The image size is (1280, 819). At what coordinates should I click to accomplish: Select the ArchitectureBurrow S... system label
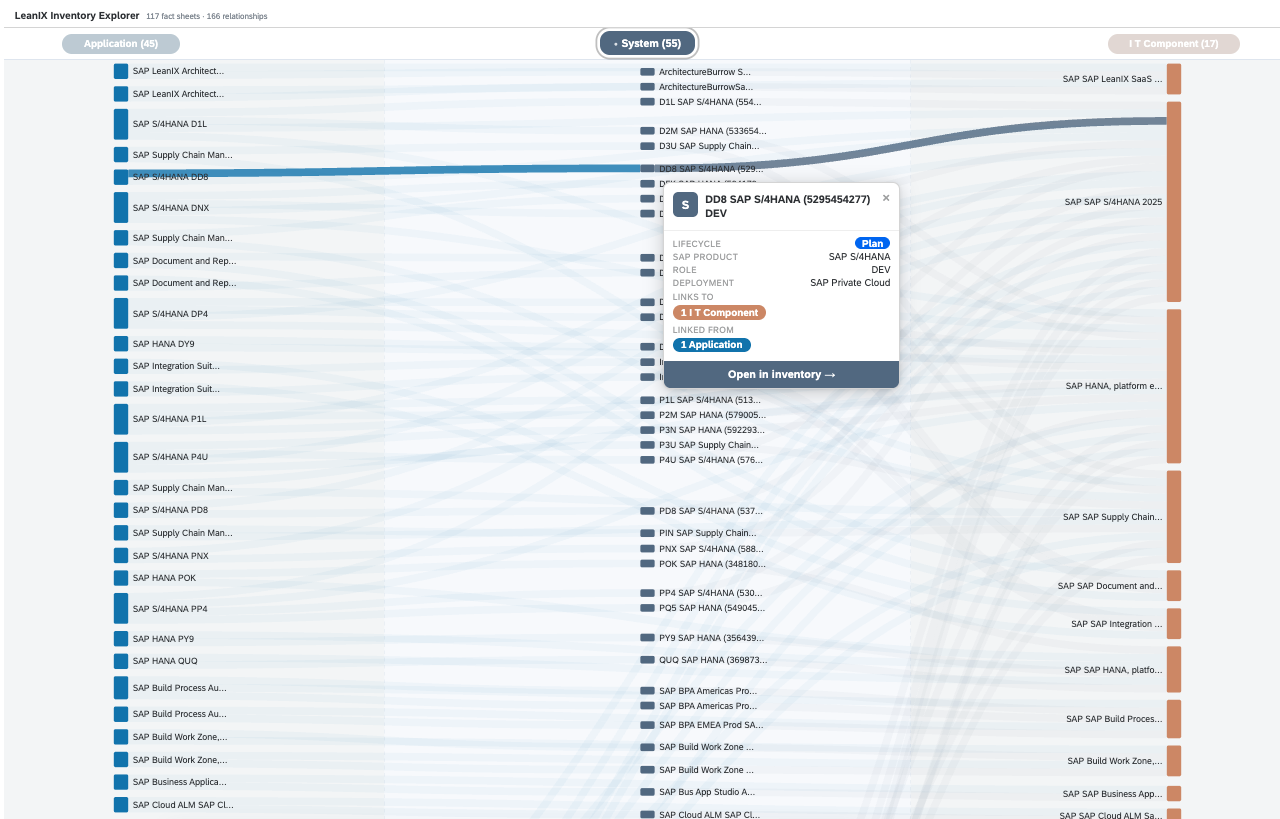(x=704, y=72)
